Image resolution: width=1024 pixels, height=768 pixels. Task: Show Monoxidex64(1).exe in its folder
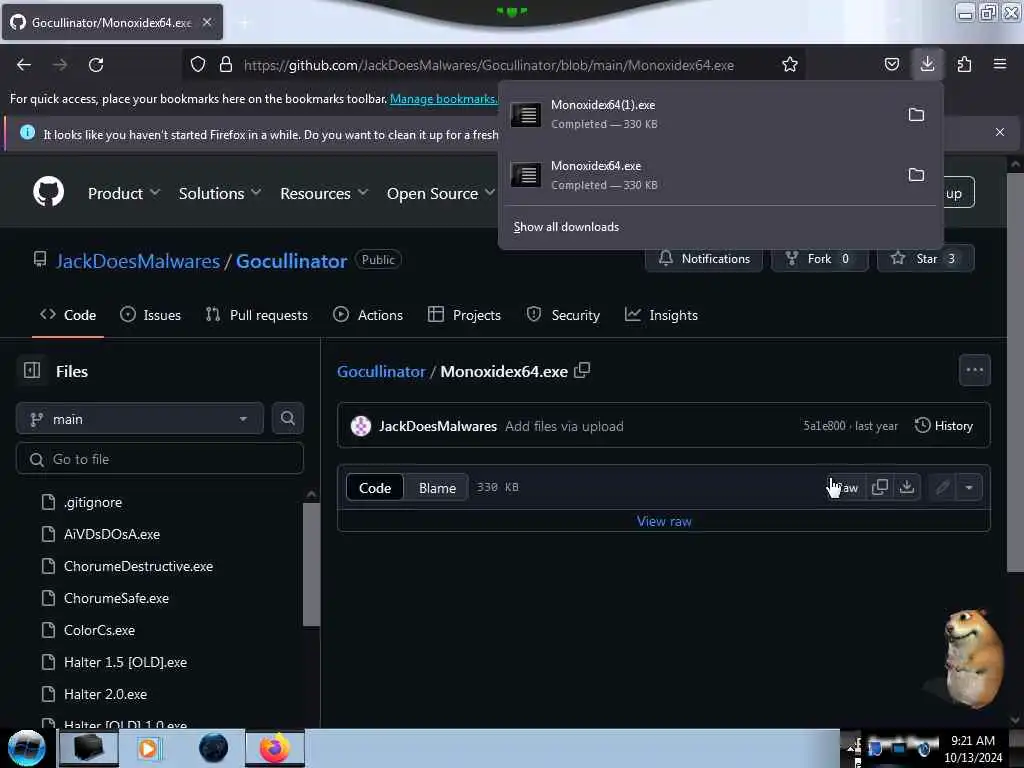pos(916,115)
